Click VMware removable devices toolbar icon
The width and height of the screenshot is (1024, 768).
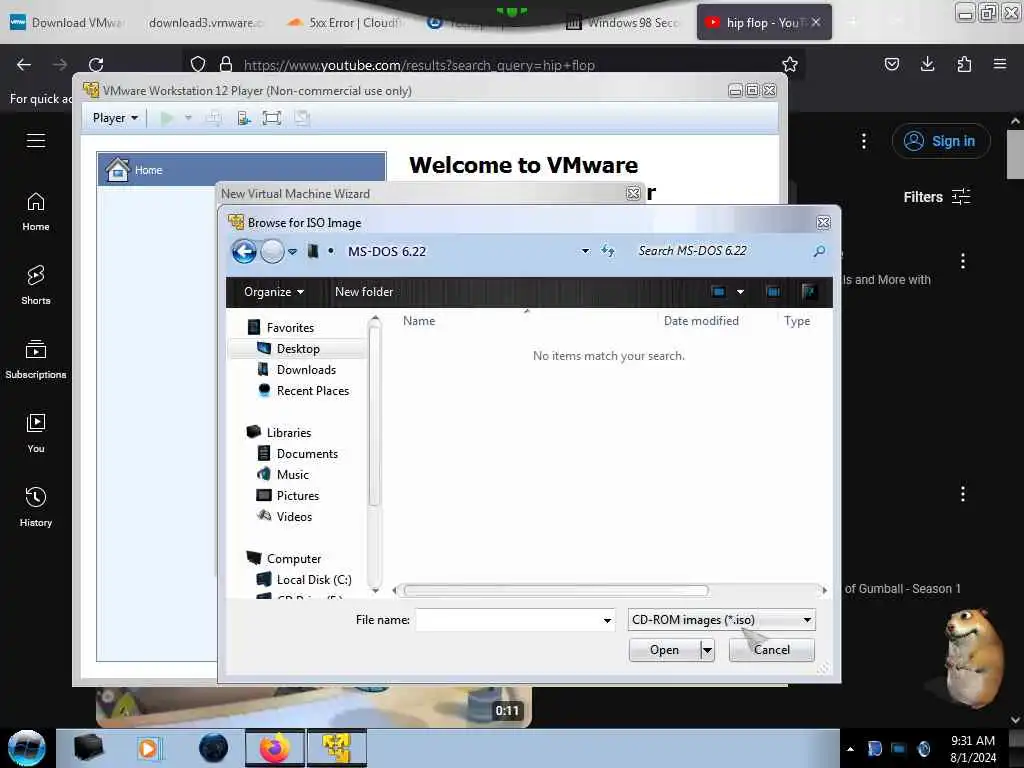[x=244, y=118]
